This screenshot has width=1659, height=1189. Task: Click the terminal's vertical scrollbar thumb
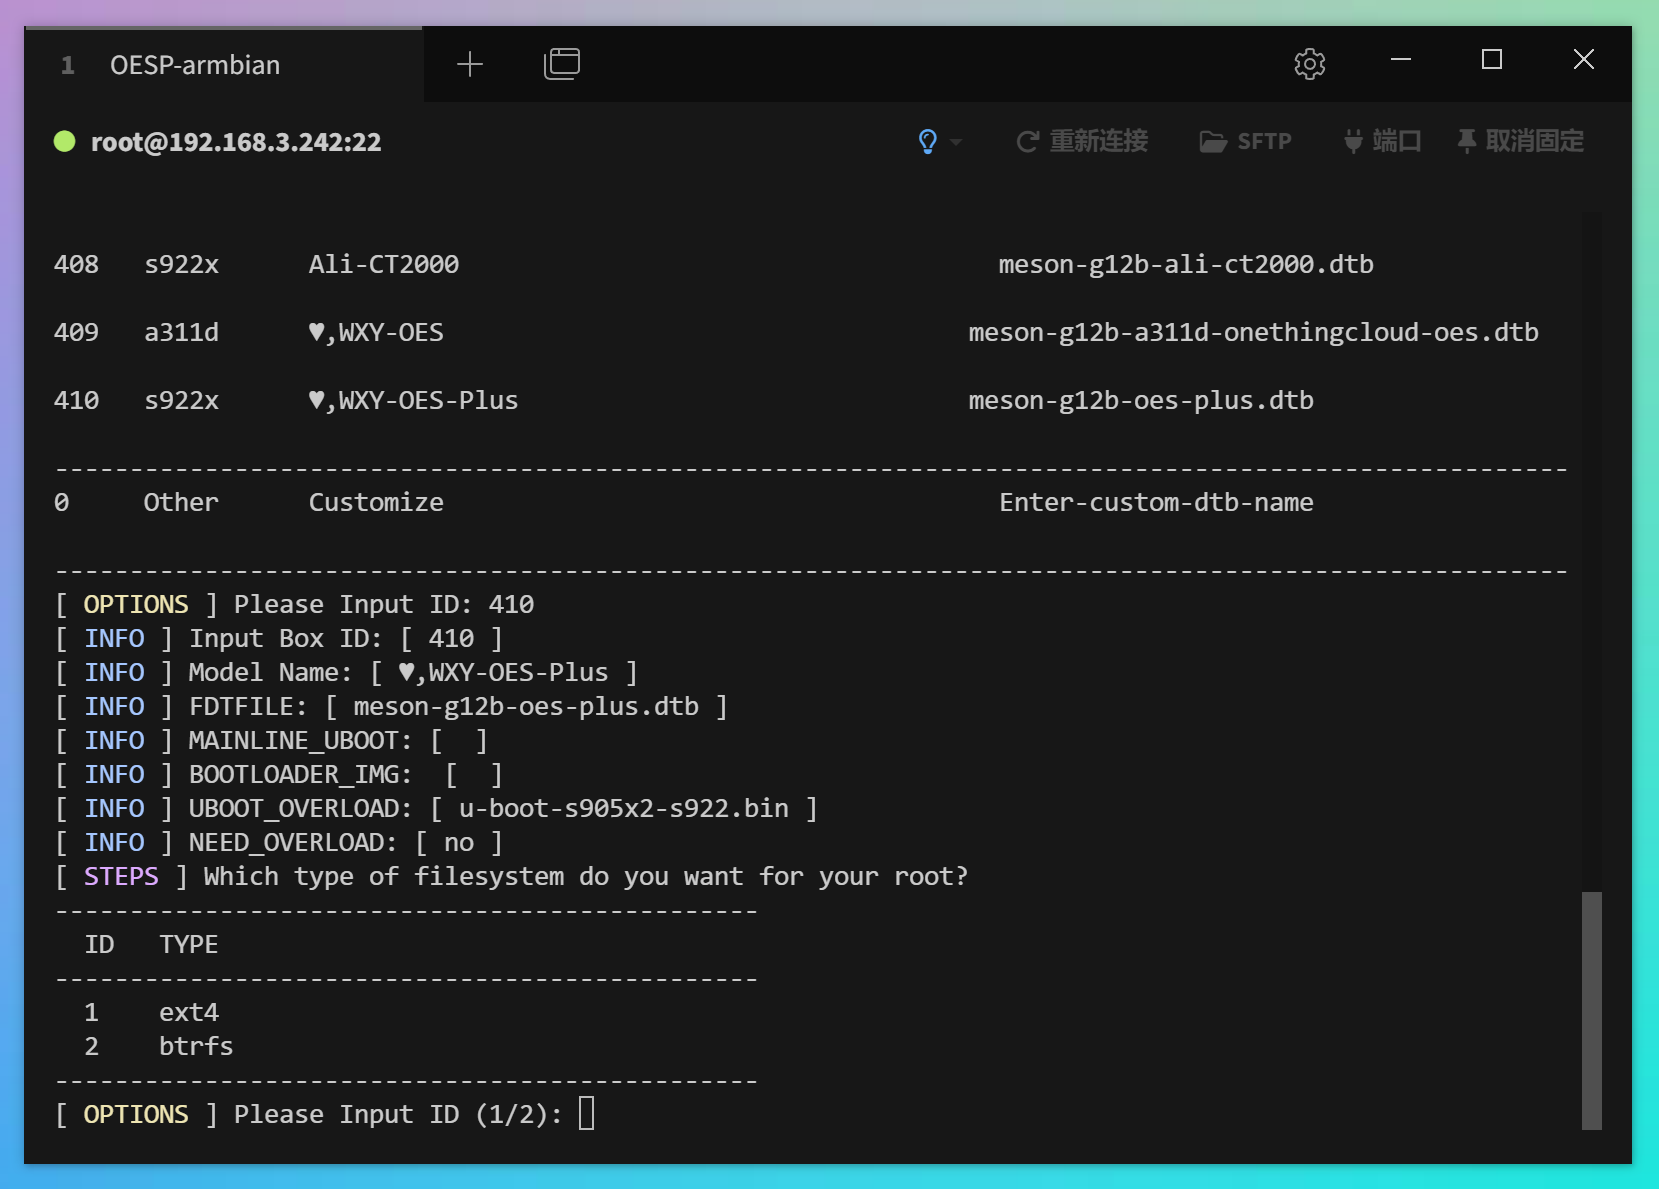tap(1591, 1010)
